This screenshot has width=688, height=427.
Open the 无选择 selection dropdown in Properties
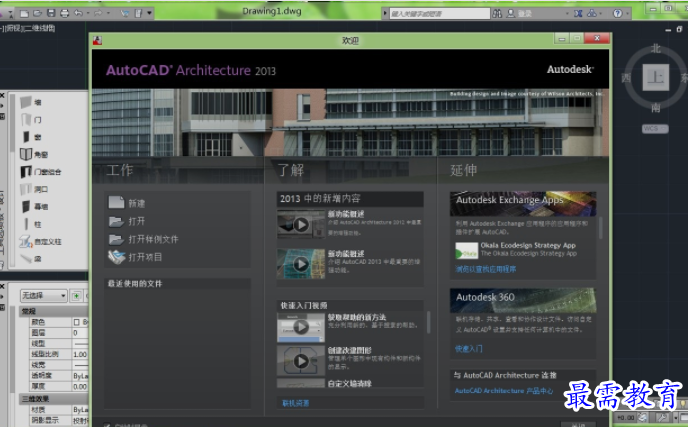click(43, 296)
